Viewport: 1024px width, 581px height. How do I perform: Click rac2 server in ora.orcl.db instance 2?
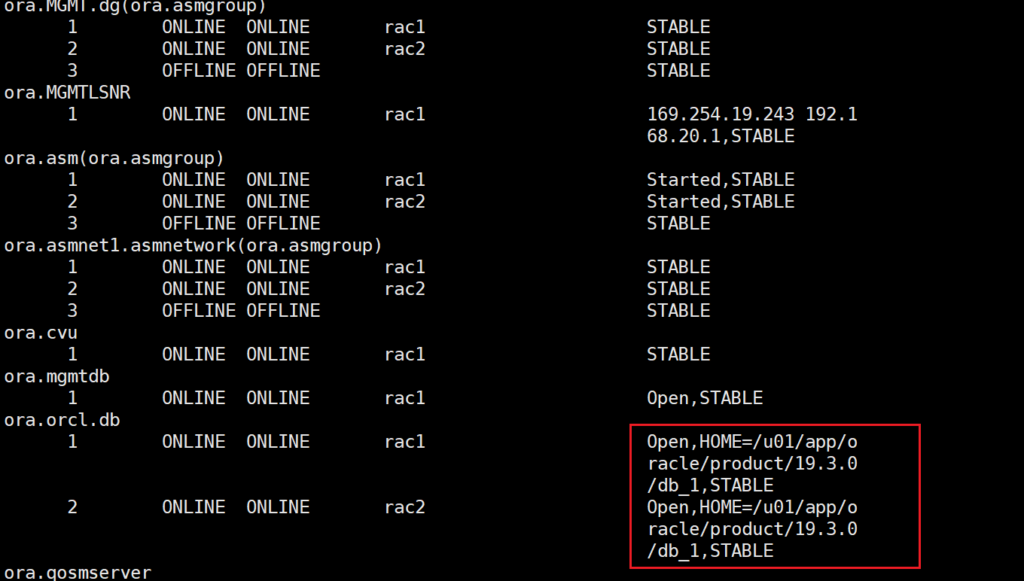click(x=404, y=507)
